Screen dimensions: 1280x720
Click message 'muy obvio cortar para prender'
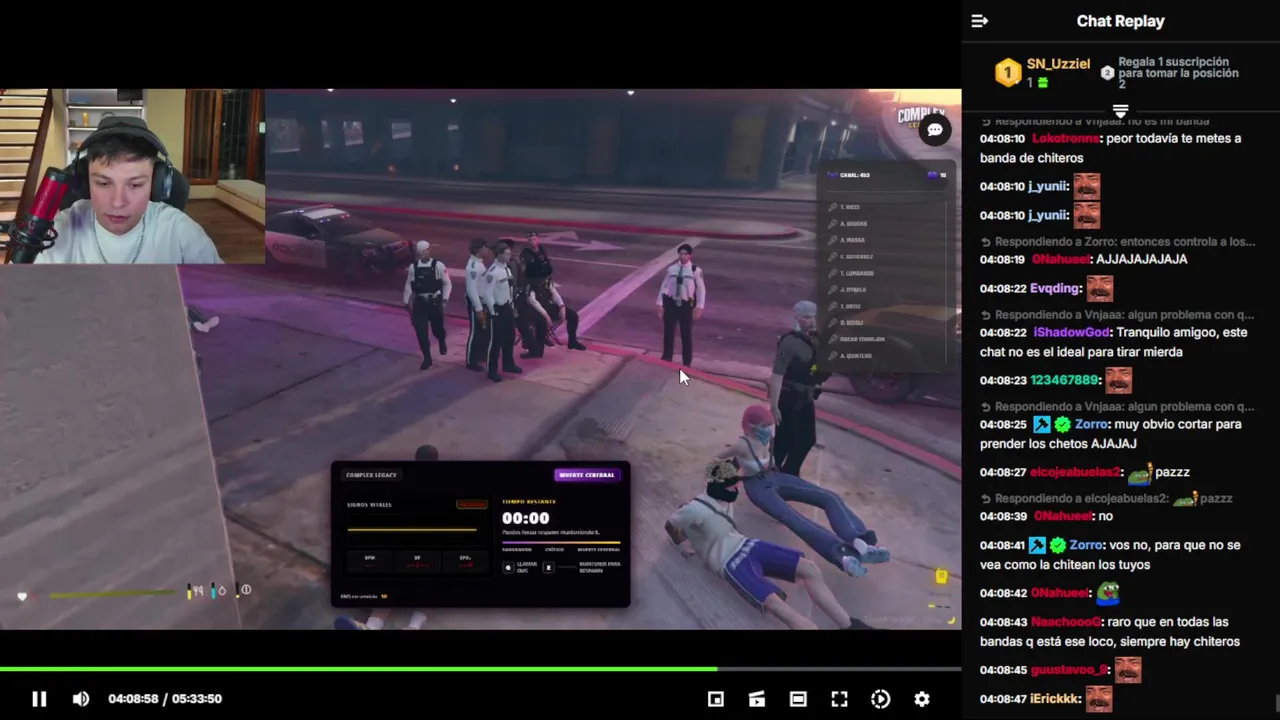1110,434
